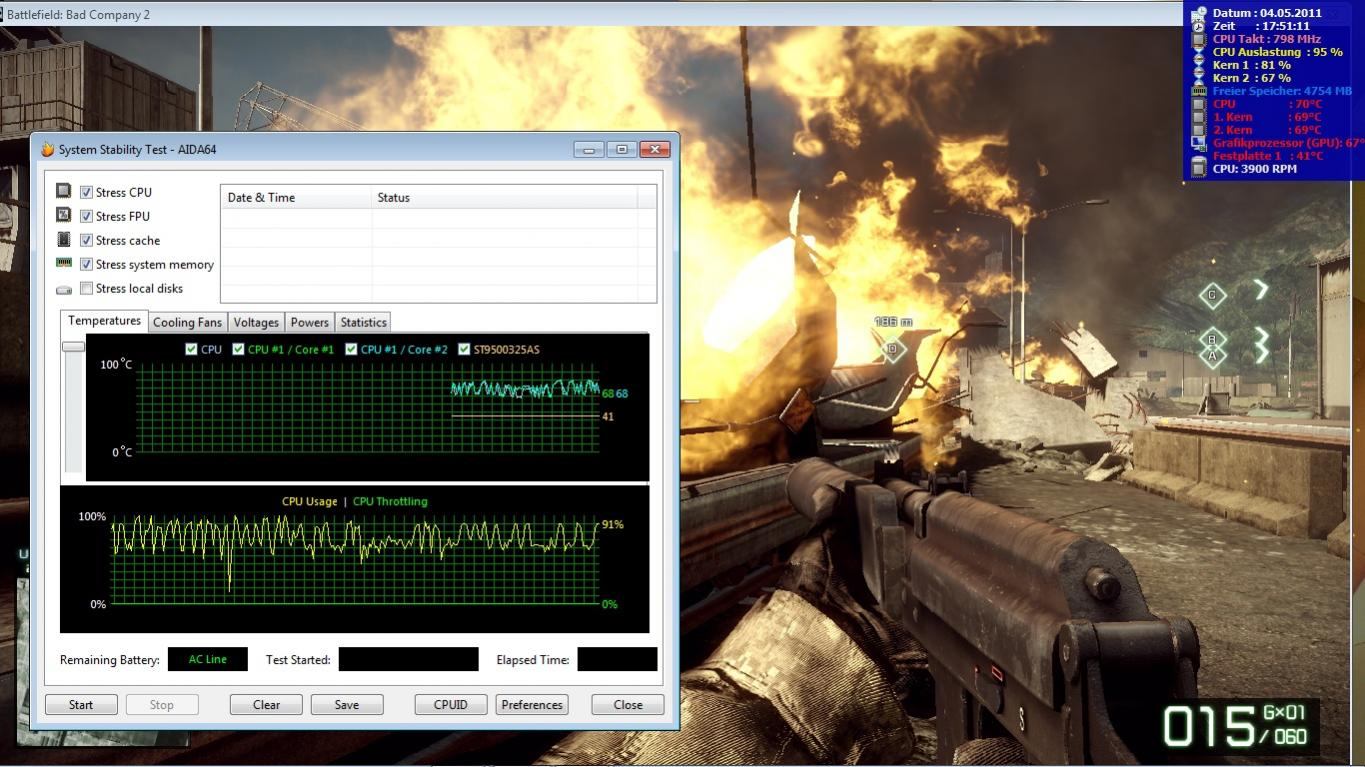Screen dimensions: 1365x767
Task: Minimize the System Stability Test window
Action: click(588, 150)
